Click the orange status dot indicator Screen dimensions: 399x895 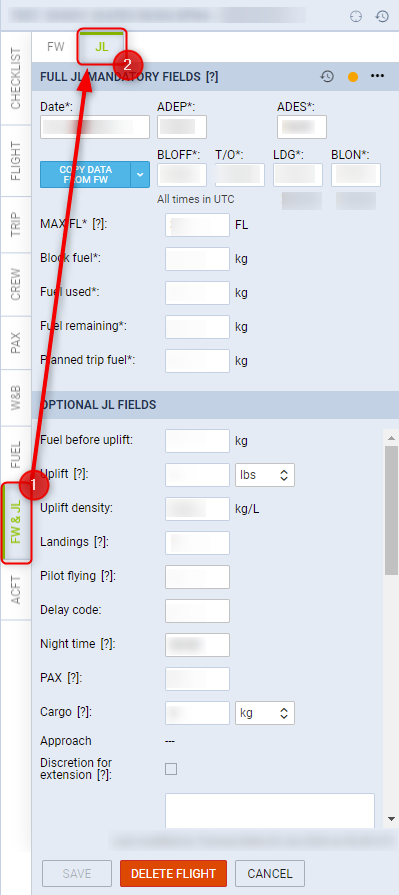[x=353, y=76]
